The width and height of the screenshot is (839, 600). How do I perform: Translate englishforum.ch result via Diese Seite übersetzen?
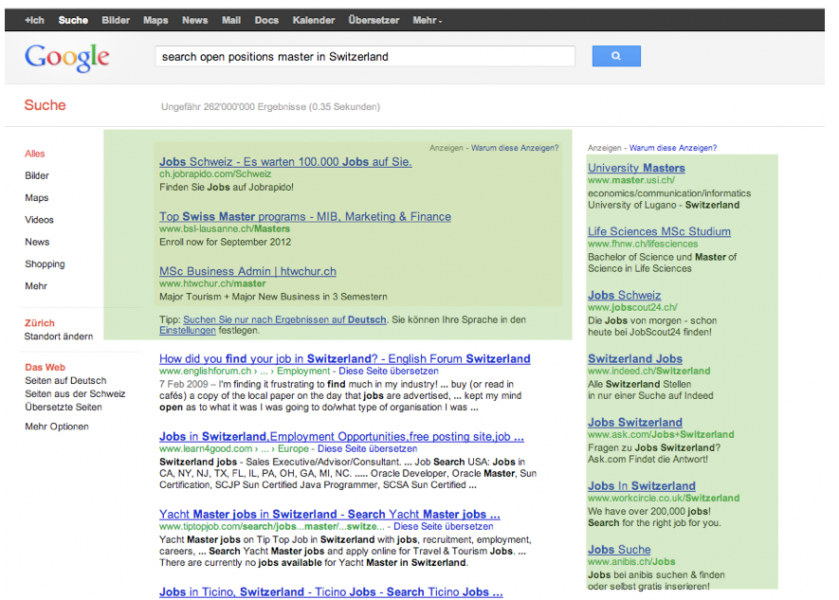pos(388,371)
